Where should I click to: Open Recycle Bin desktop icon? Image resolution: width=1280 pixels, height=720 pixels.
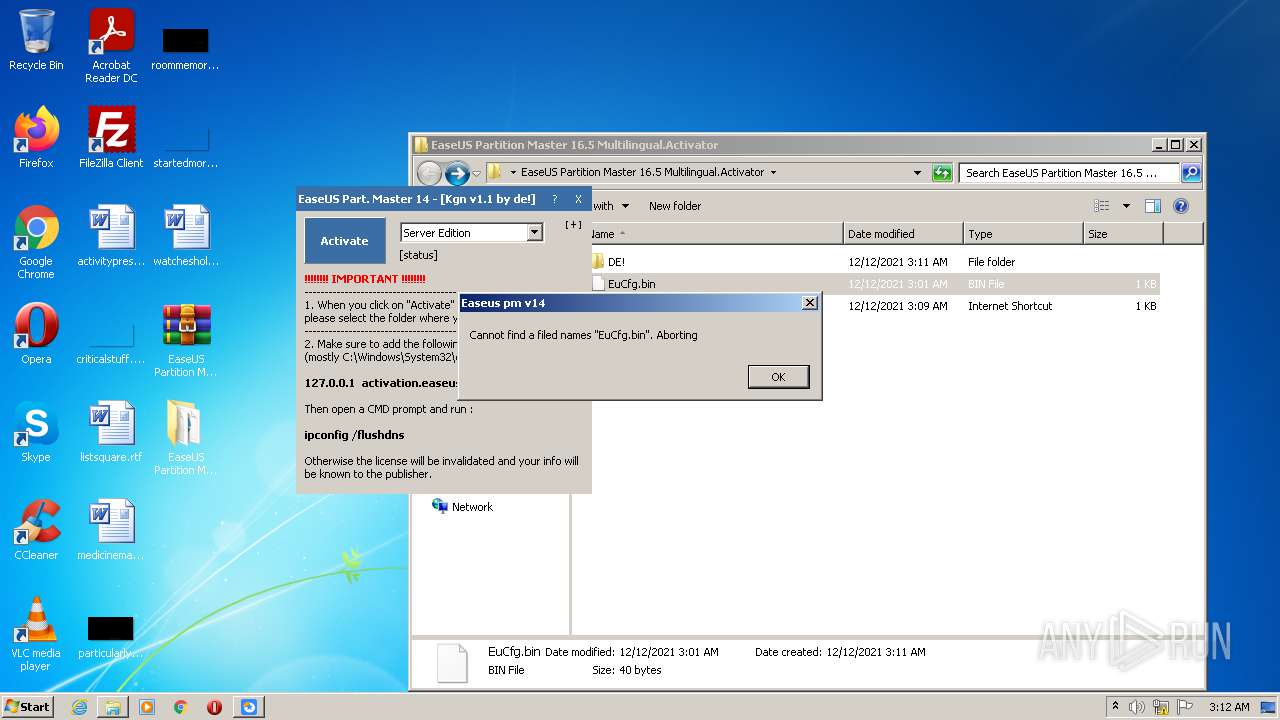[36, 41]
